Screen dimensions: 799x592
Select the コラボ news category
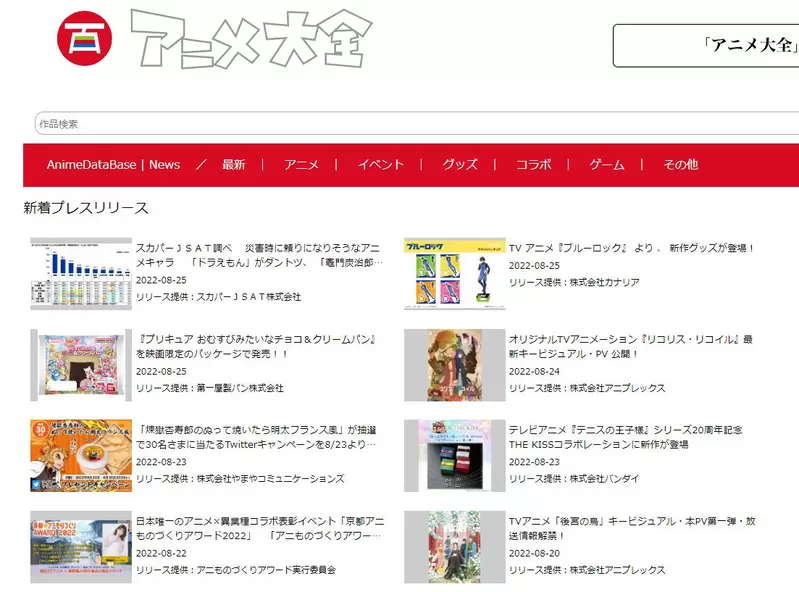click(534, 165)
